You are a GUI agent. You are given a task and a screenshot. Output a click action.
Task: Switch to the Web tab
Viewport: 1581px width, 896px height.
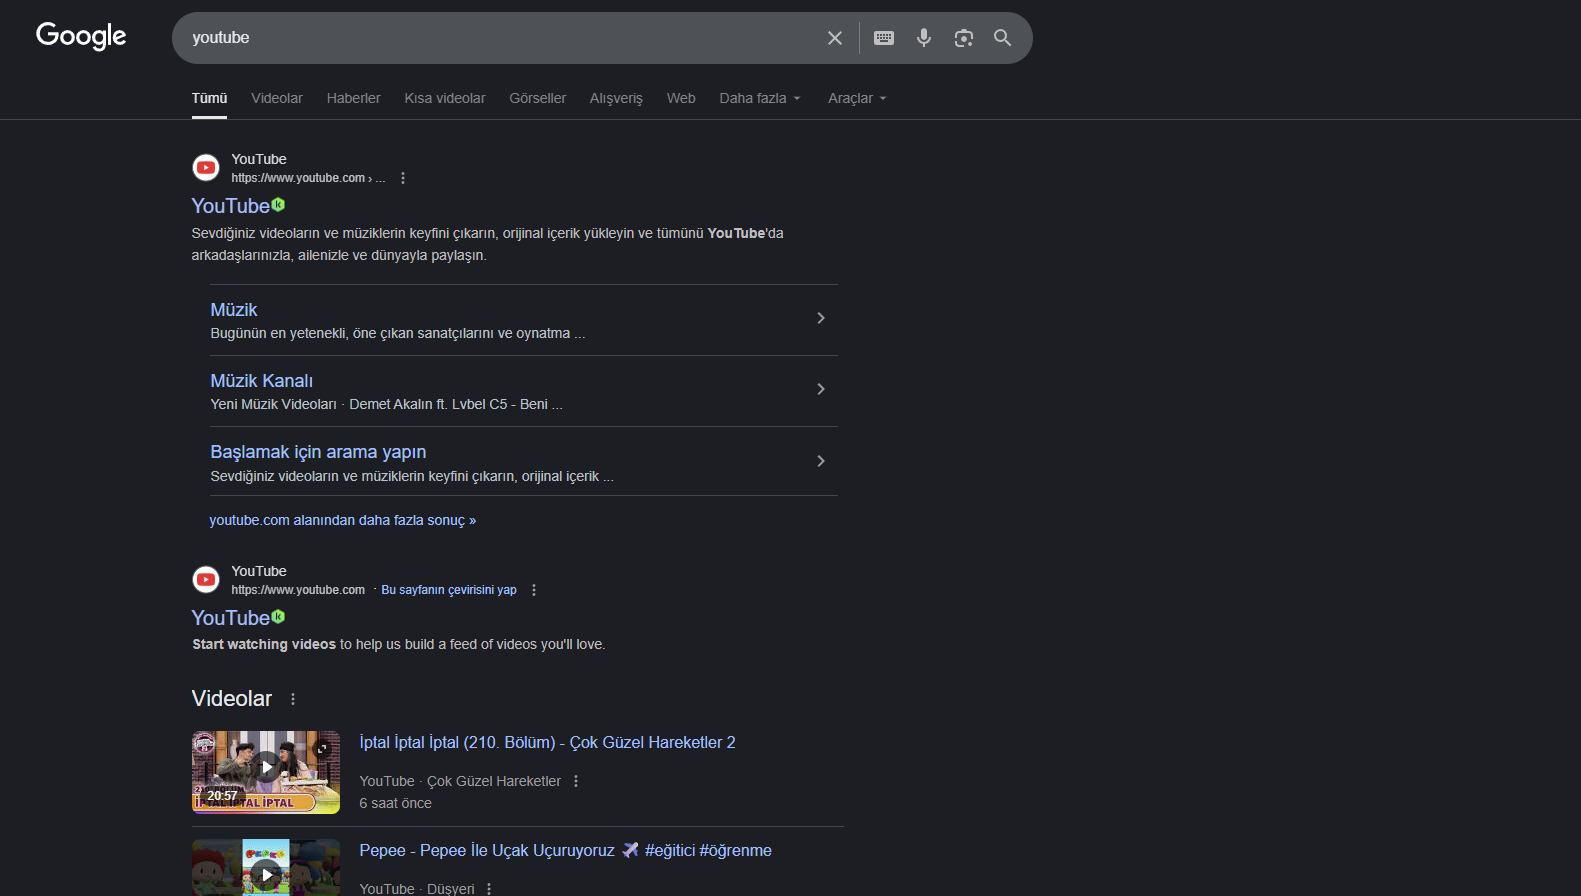[681, 98]
